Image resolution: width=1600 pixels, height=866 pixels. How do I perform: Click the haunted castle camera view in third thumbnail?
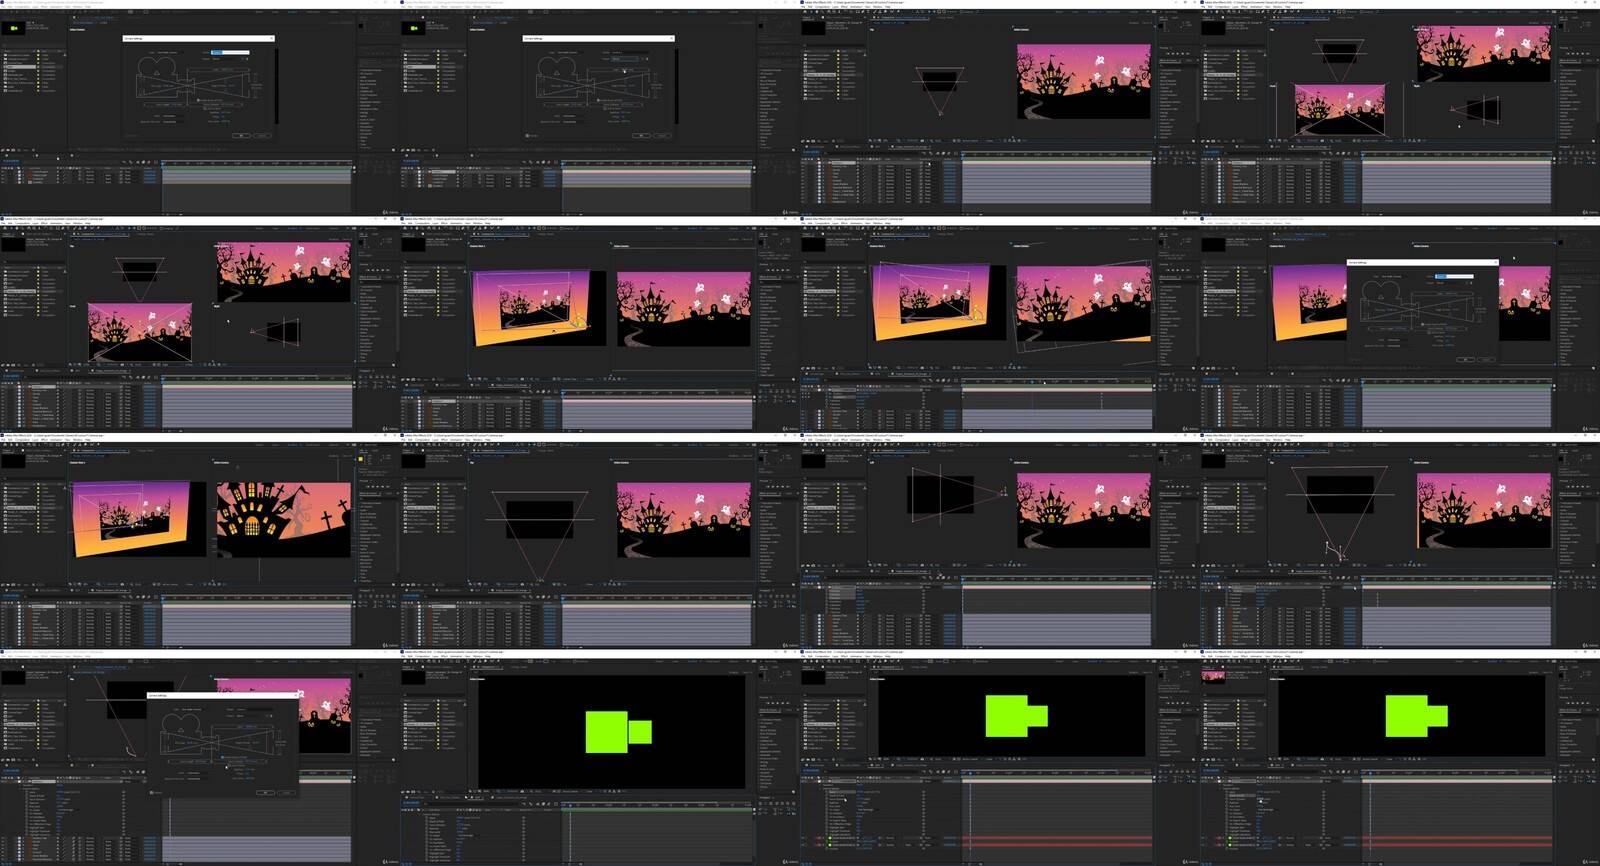click(1083, 81)
